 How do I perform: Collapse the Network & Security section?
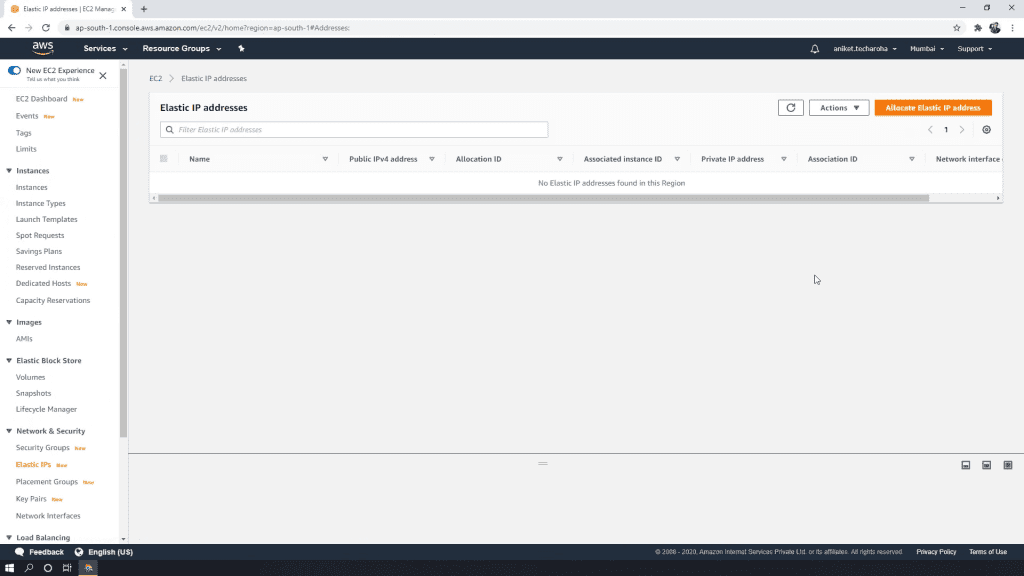[9, 431]
